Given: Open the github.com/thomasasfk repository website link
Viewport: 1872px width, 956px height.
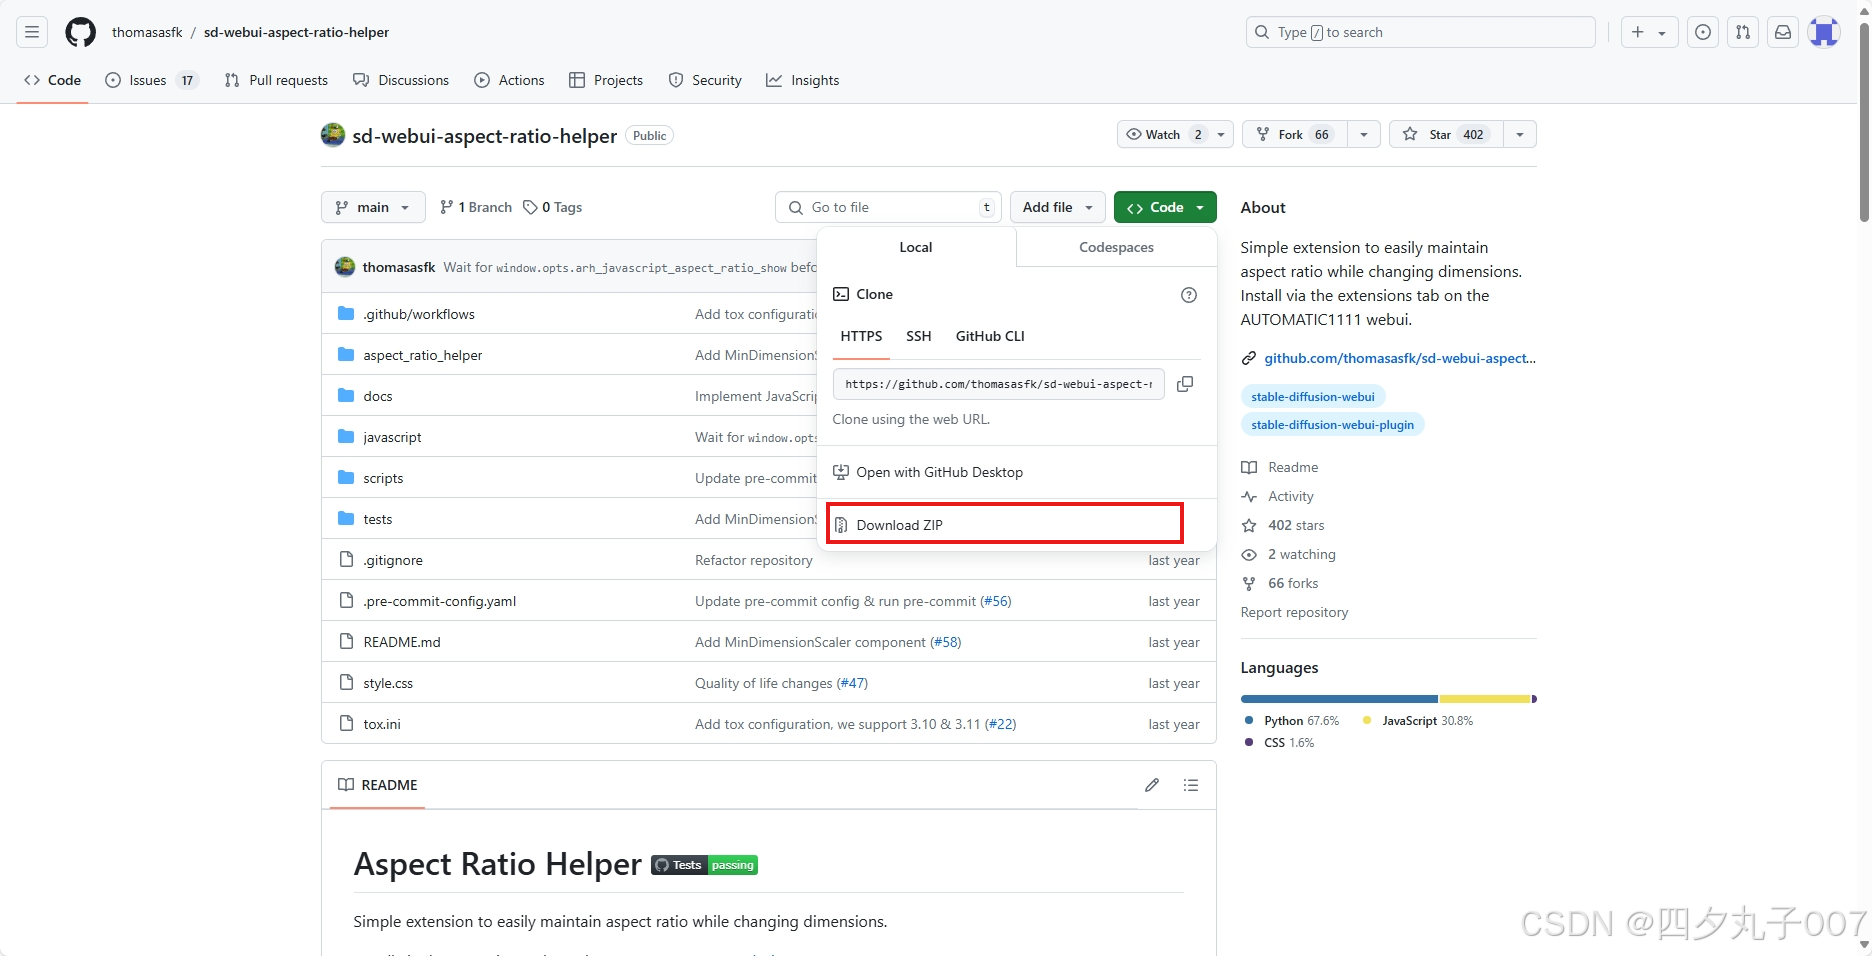Looking at the screenshot, I should [x=1399, y=358].
